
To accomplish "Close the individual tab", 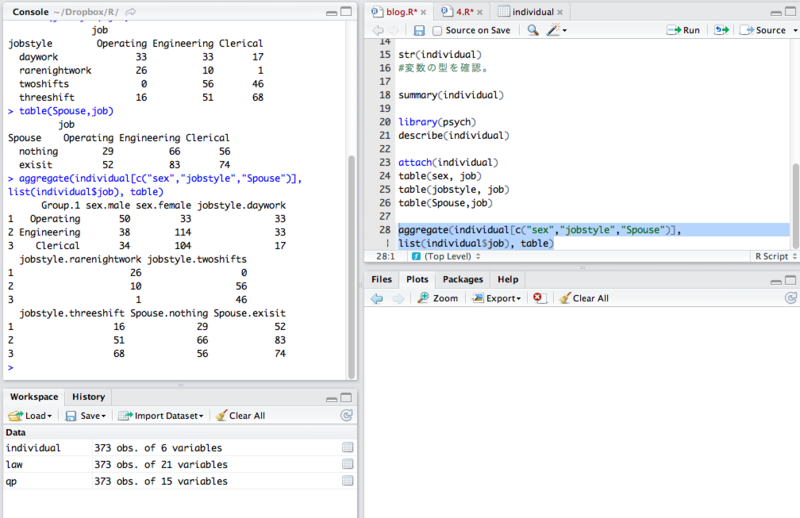I will click(x=560, y=12).
